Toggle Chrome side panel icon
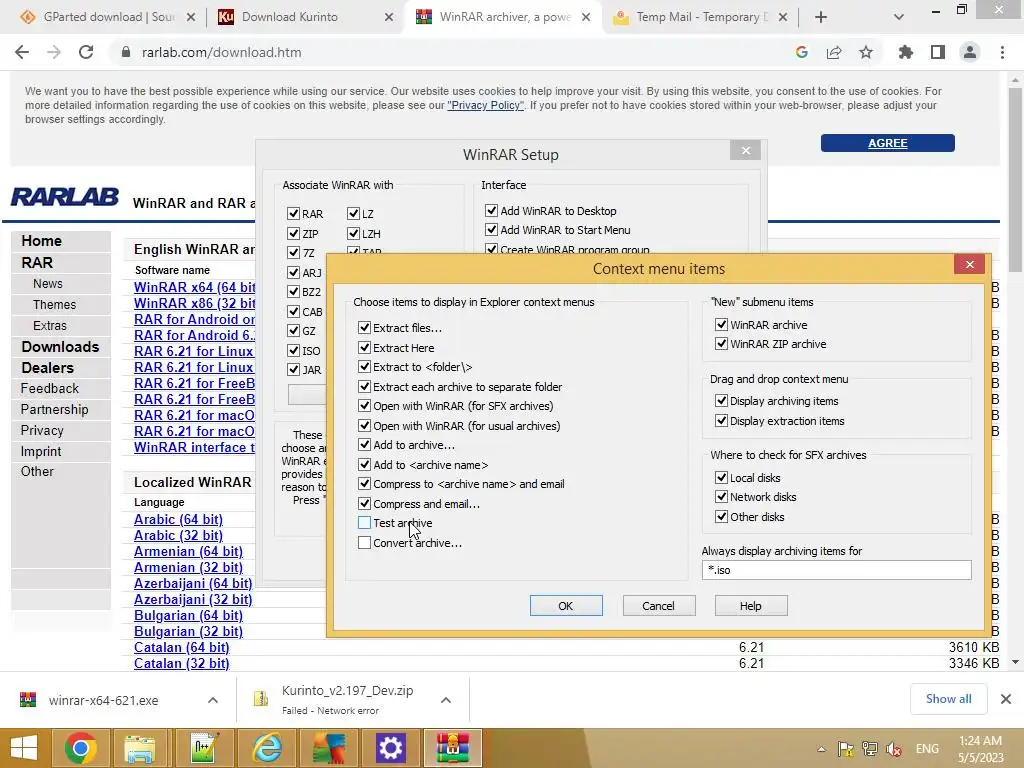This screenshot has width=1024, height=768. pos(938,52)
